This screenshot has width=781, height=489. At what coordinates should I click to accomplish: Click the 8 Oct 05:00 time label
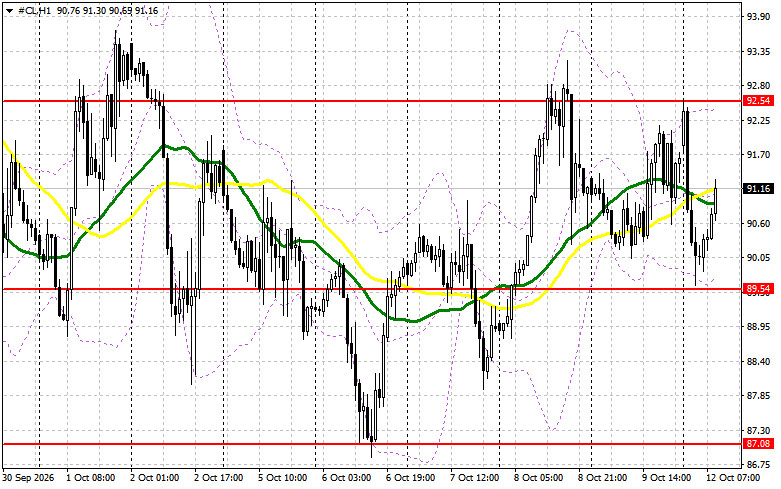coord(538,478)
